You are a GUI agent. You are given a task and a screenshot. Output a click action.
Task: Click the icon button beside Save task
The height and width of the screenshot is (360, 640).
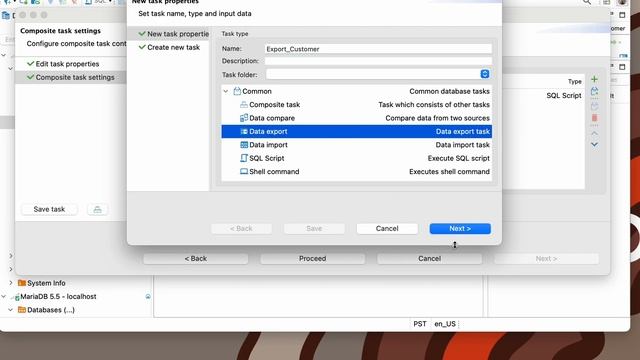click(98, 209)
